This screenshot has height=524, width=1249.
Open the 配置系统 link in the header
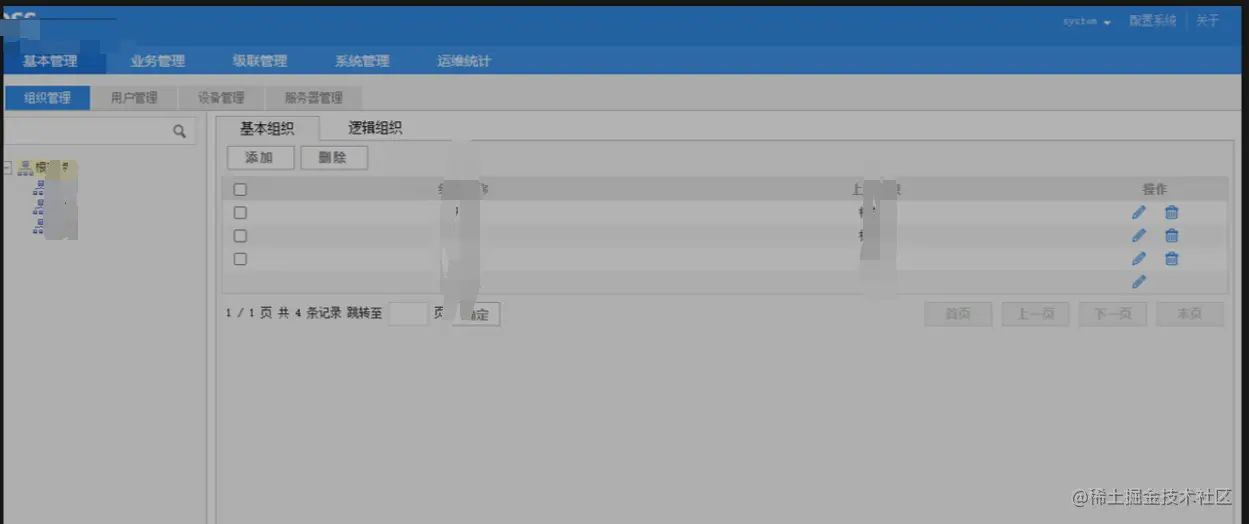(x=1153, y=21)
